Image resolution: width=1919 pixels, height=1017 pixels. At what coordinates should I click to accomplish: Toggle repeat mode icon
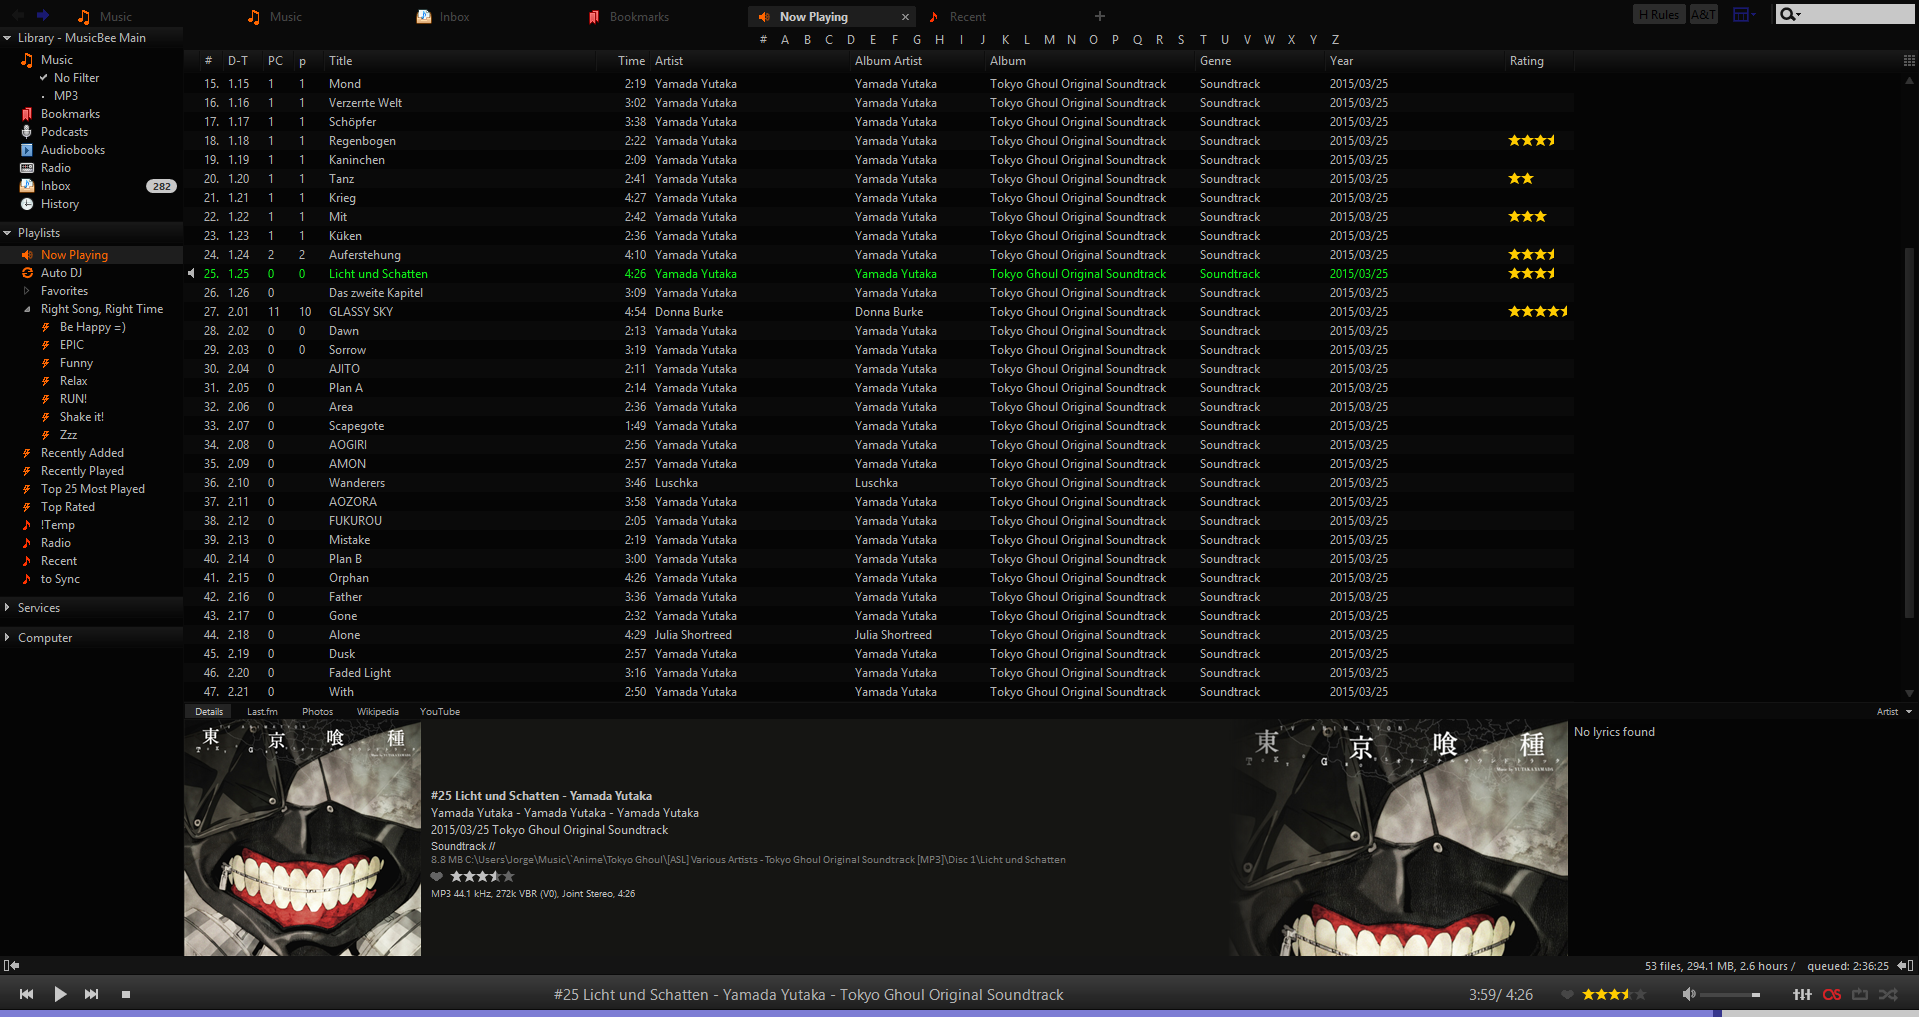(1860, 994)
